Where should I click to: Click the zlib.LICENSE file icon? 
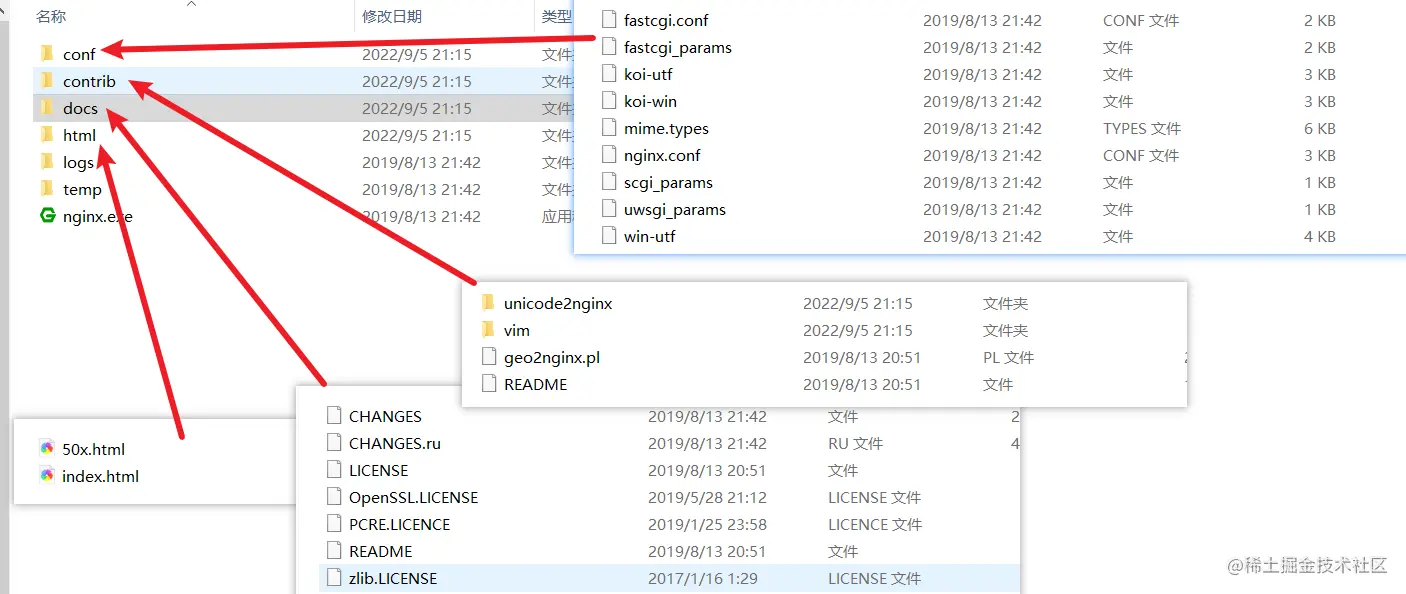pos(334,578)
